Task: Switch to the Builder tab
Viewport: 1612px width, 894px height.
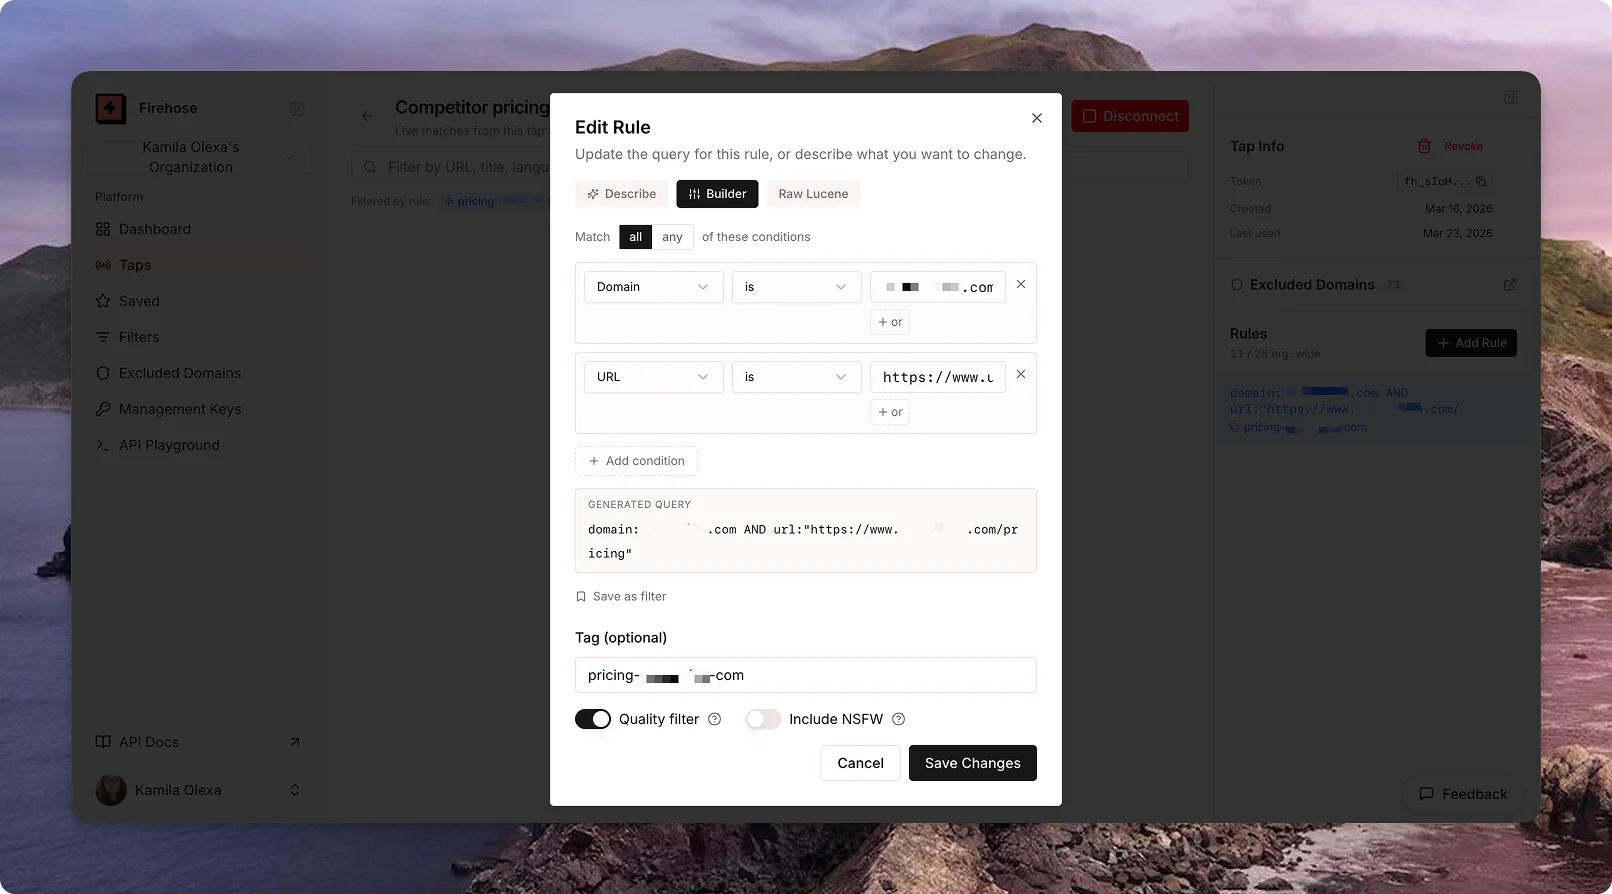Action: (717, 194)
